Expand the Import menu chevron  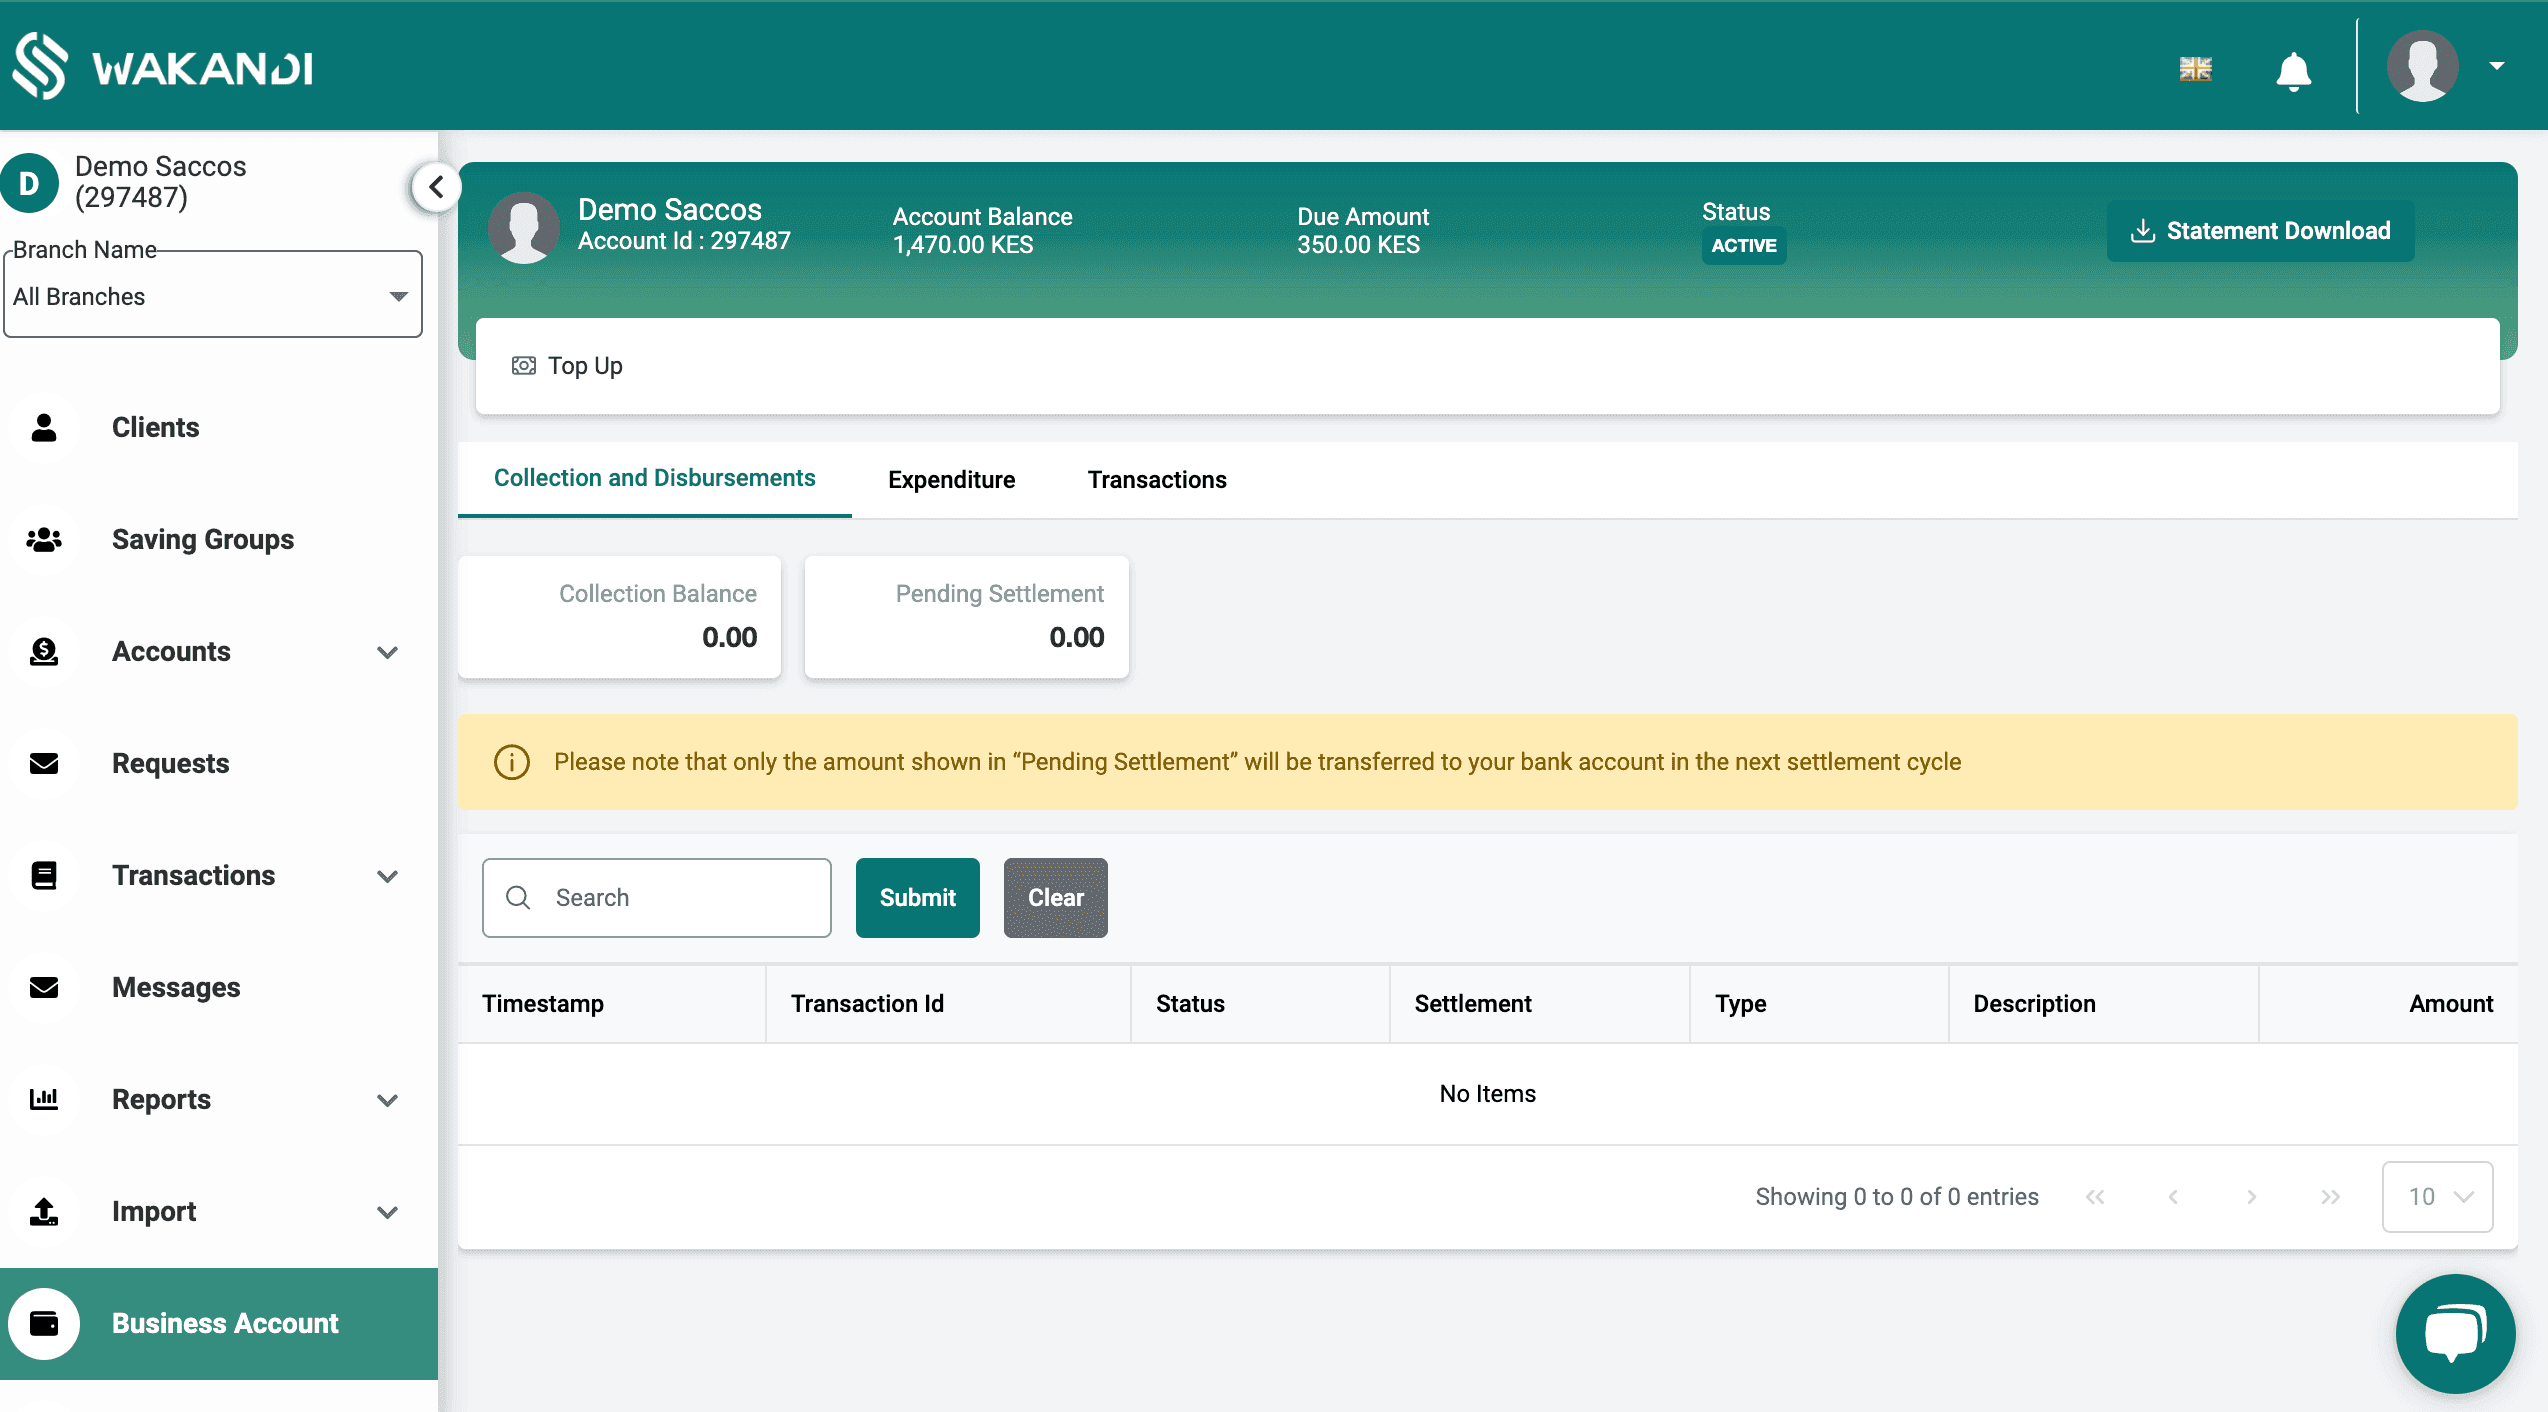click(x=387, y=1212)
